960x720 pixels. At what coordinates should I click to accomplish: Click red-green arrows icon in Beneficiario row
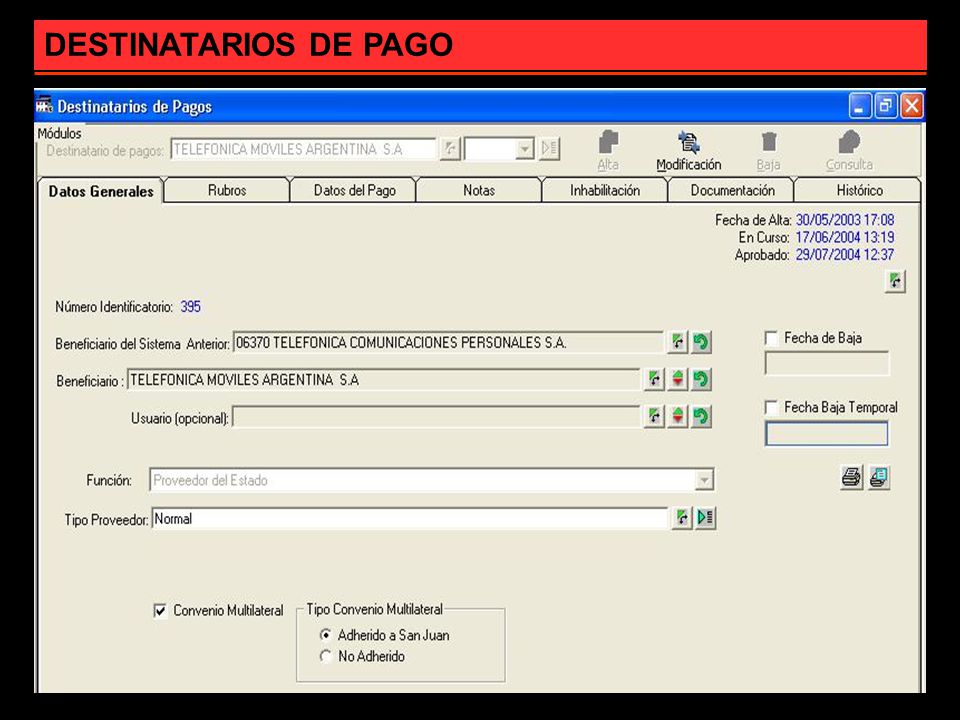tap(677, 380)
